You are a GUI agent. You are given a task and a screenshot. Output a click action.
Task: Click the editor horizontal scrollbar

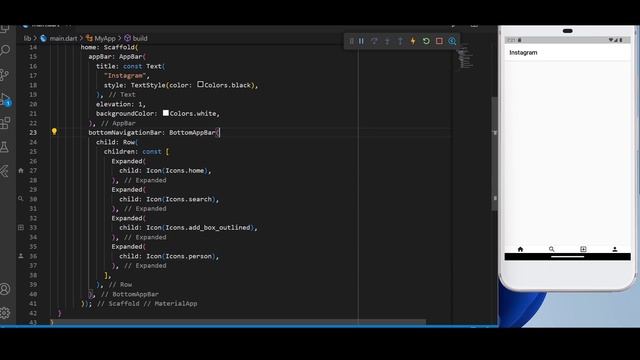pyautogui.click(x=239, y=322)
